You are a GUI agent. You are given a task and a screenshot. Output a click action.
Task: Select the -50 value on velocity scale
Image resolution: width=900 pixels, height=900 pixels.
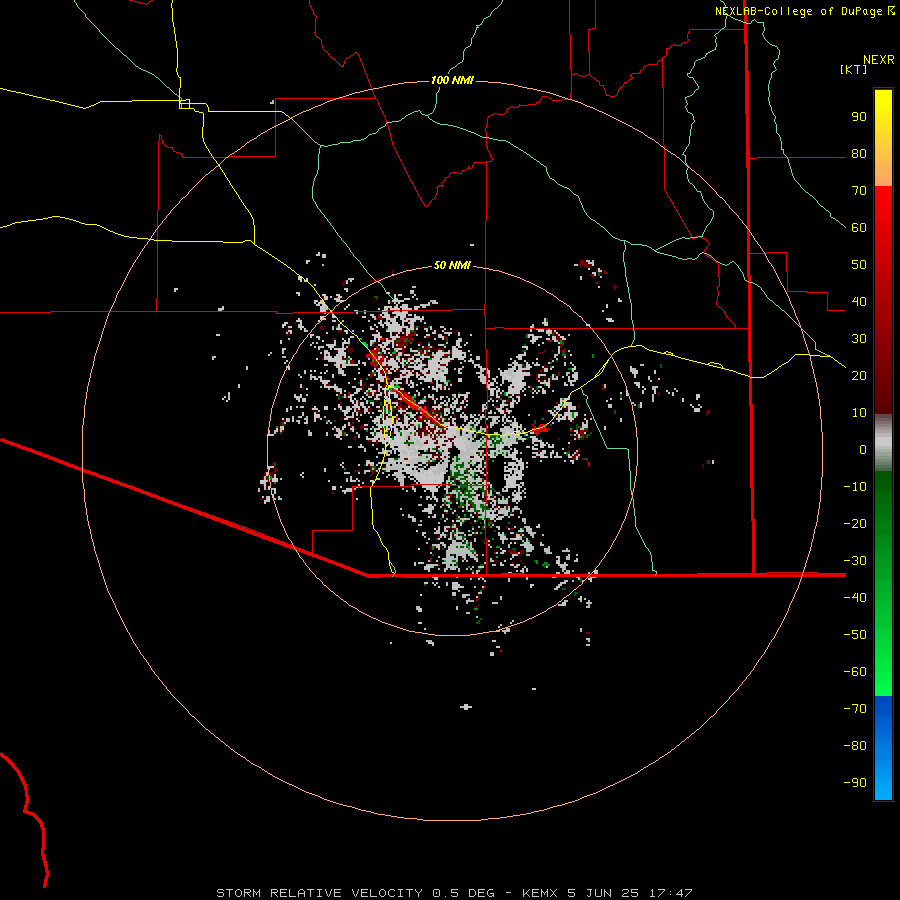pyautogui.click(x=855, y=634)
